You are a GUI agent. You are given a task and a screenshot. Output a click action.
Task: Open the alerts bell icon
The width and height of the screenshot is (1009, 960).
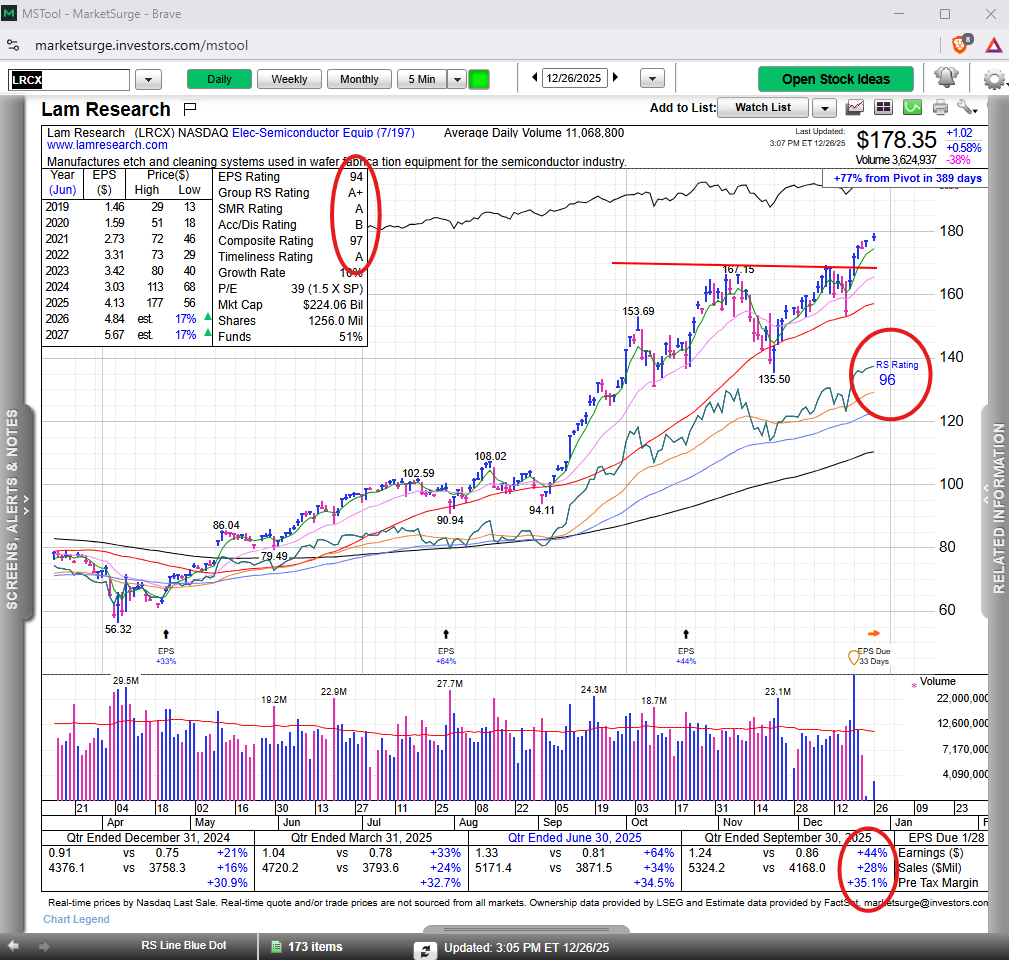click(x=945, y=78)
